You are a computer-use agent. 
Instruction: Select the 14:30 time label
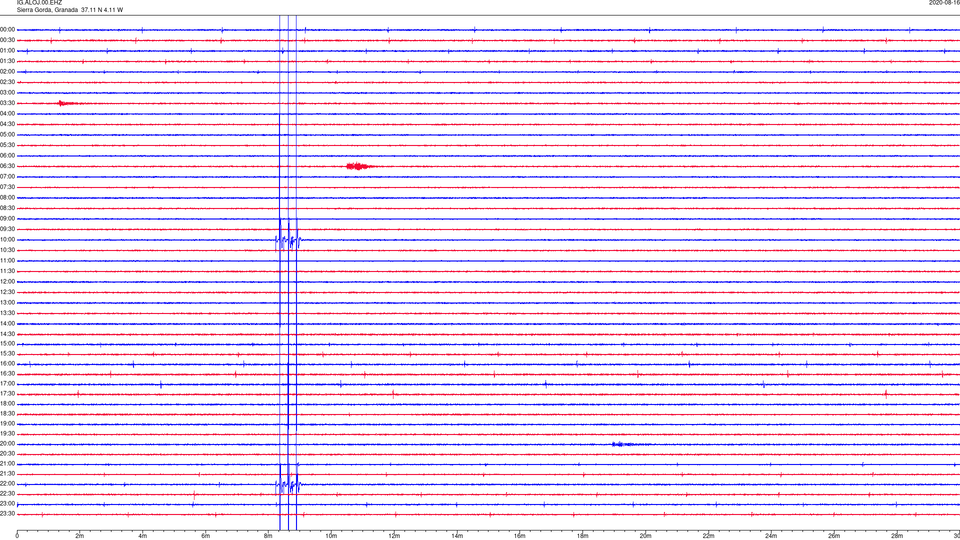(x=7, y=334)
